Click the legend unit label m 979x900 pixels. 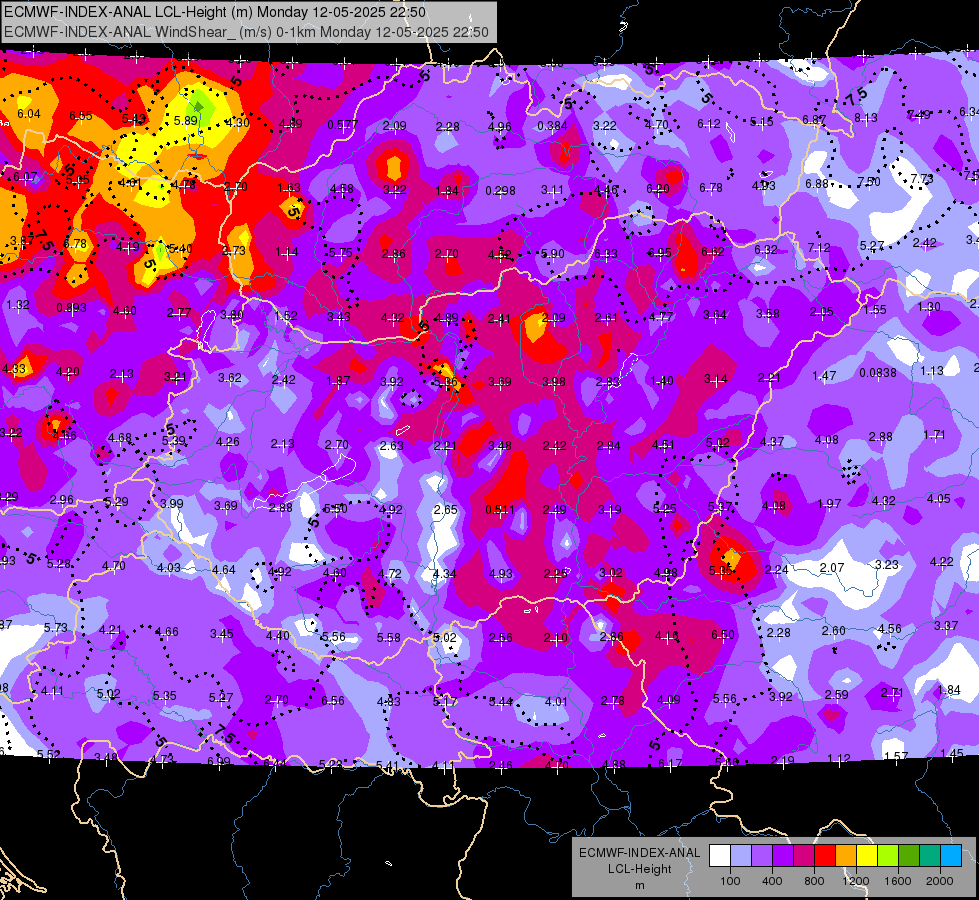point(639,885)
